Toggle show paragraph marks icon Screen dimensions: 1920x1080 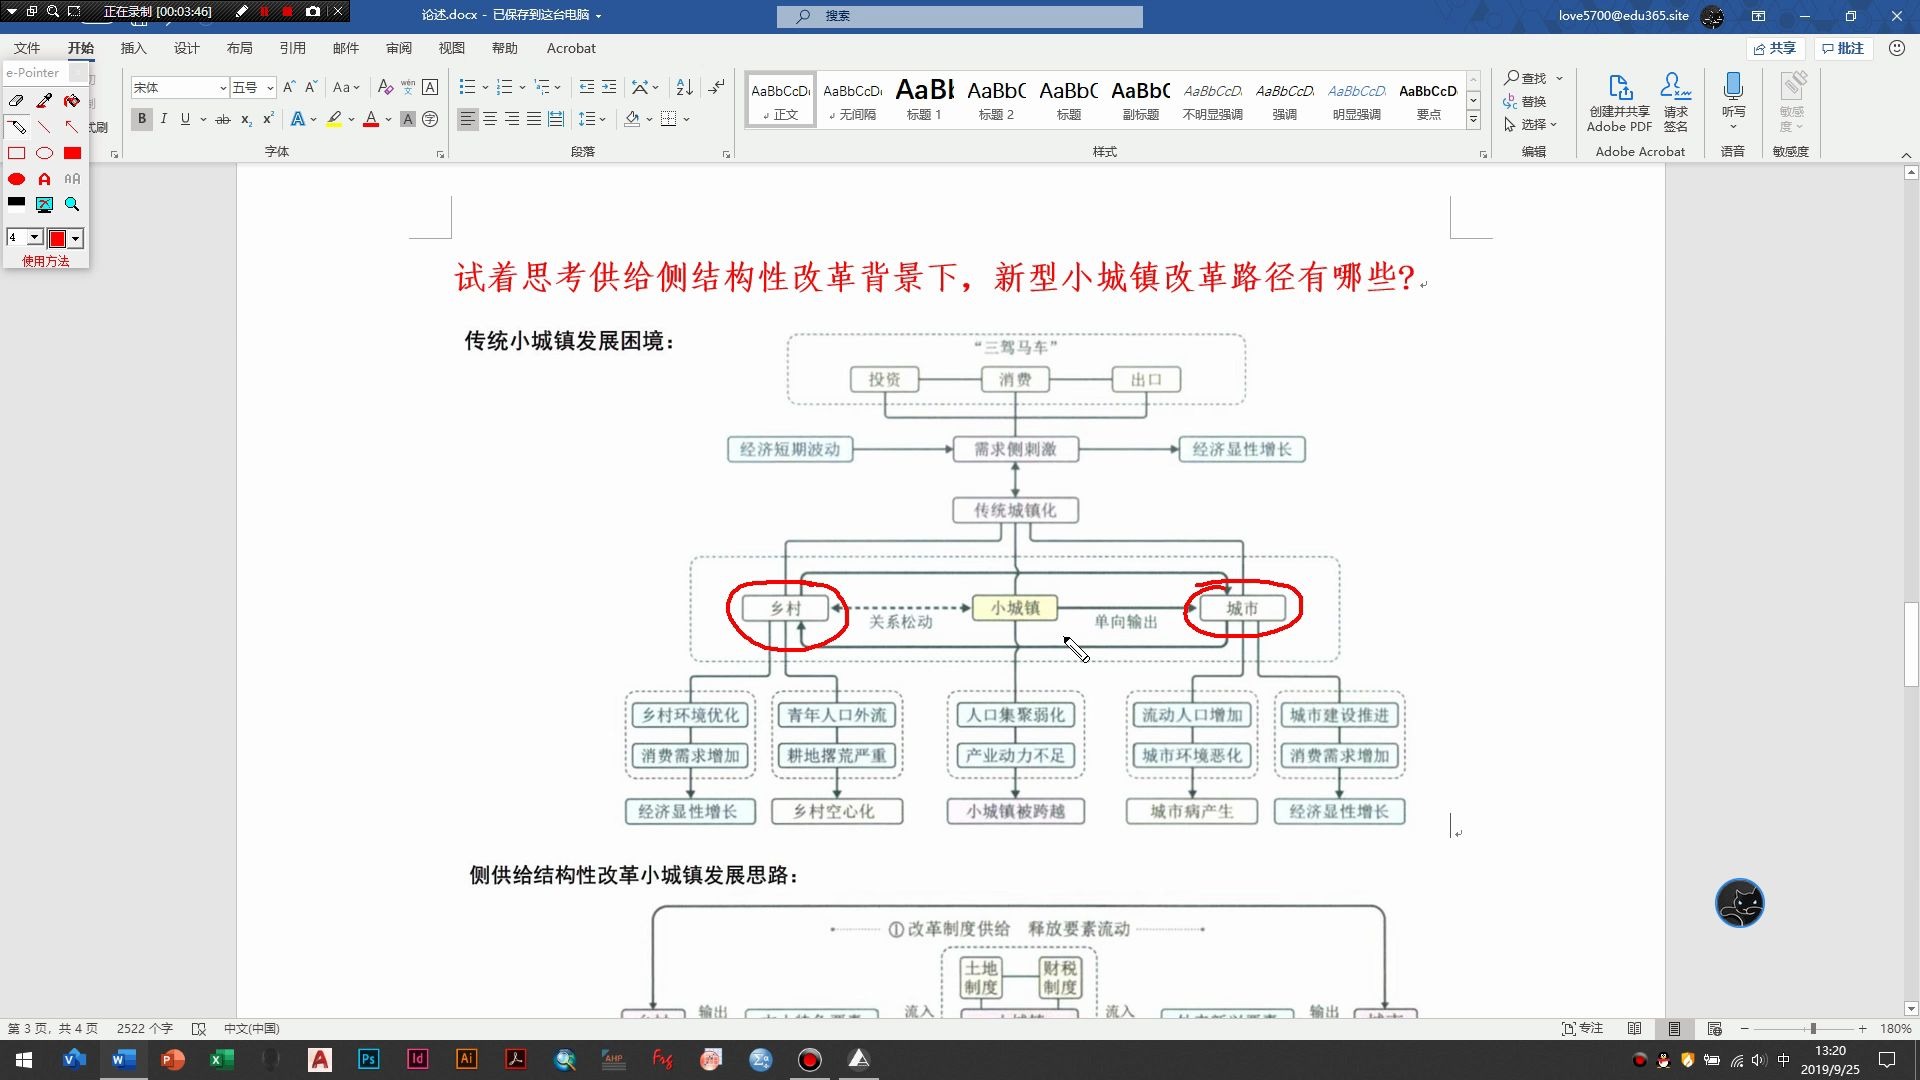(x=716, y=88)
